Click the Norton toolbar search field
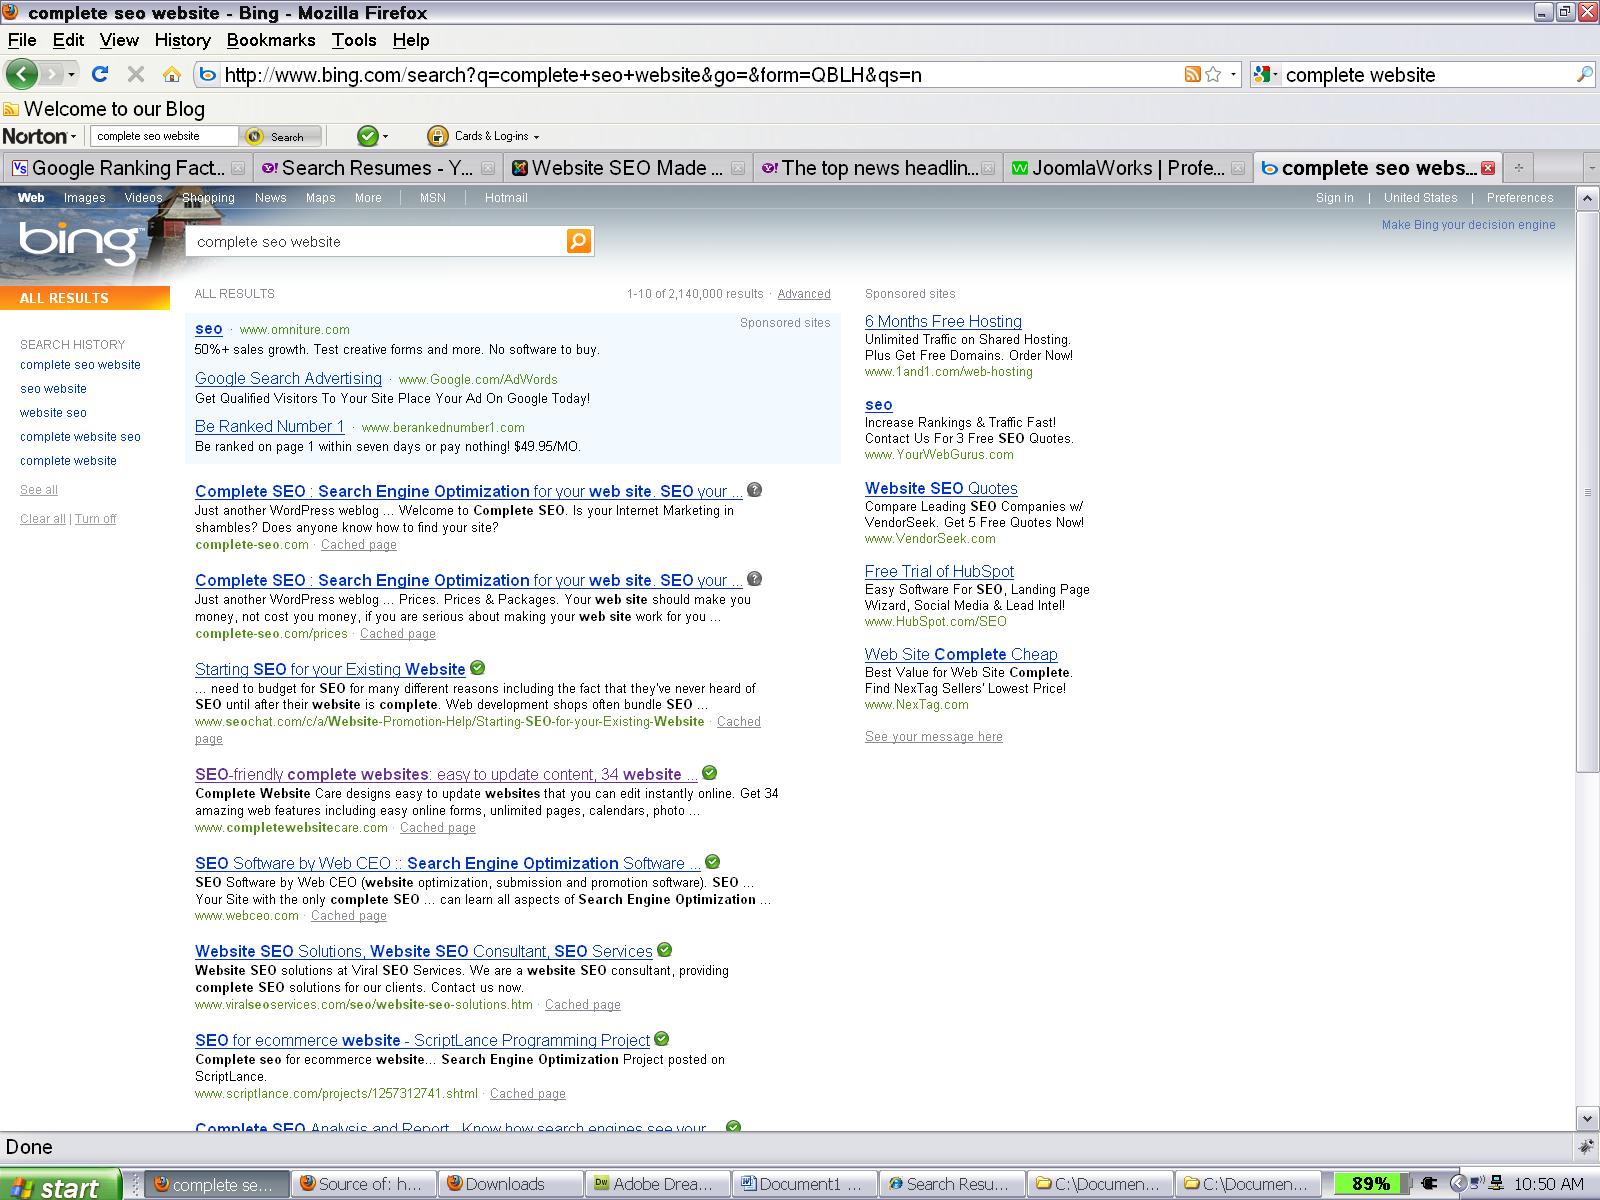Image resolution: width=1600 pixels, height=1200 pixels. click(164, 136)
